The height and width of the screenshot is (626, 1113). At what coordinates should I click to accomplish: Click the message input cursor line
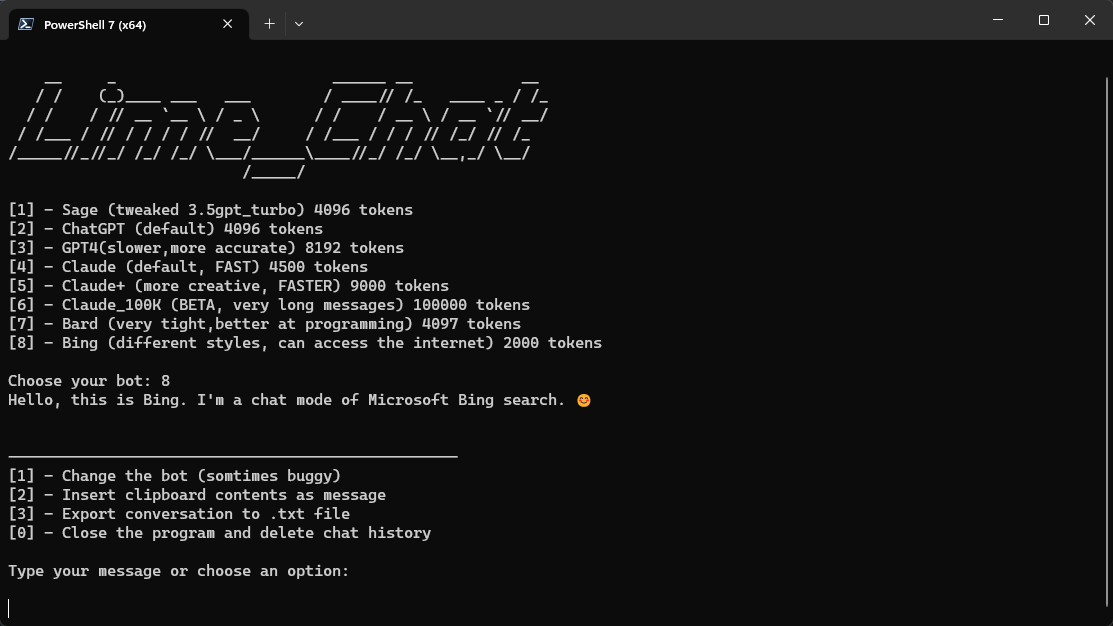9,608
